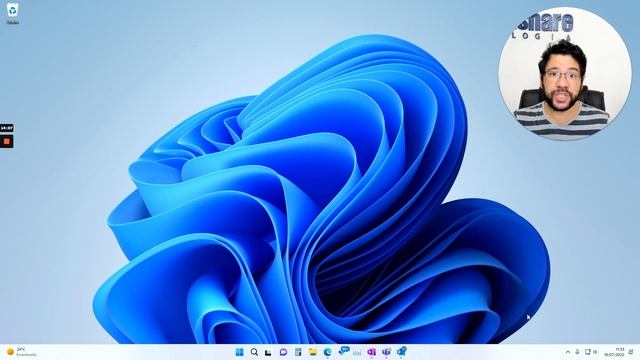Viewport: 640px width, 360px height.
Task: Open File Explorer from taskbar
Action: tap(313, 352)
